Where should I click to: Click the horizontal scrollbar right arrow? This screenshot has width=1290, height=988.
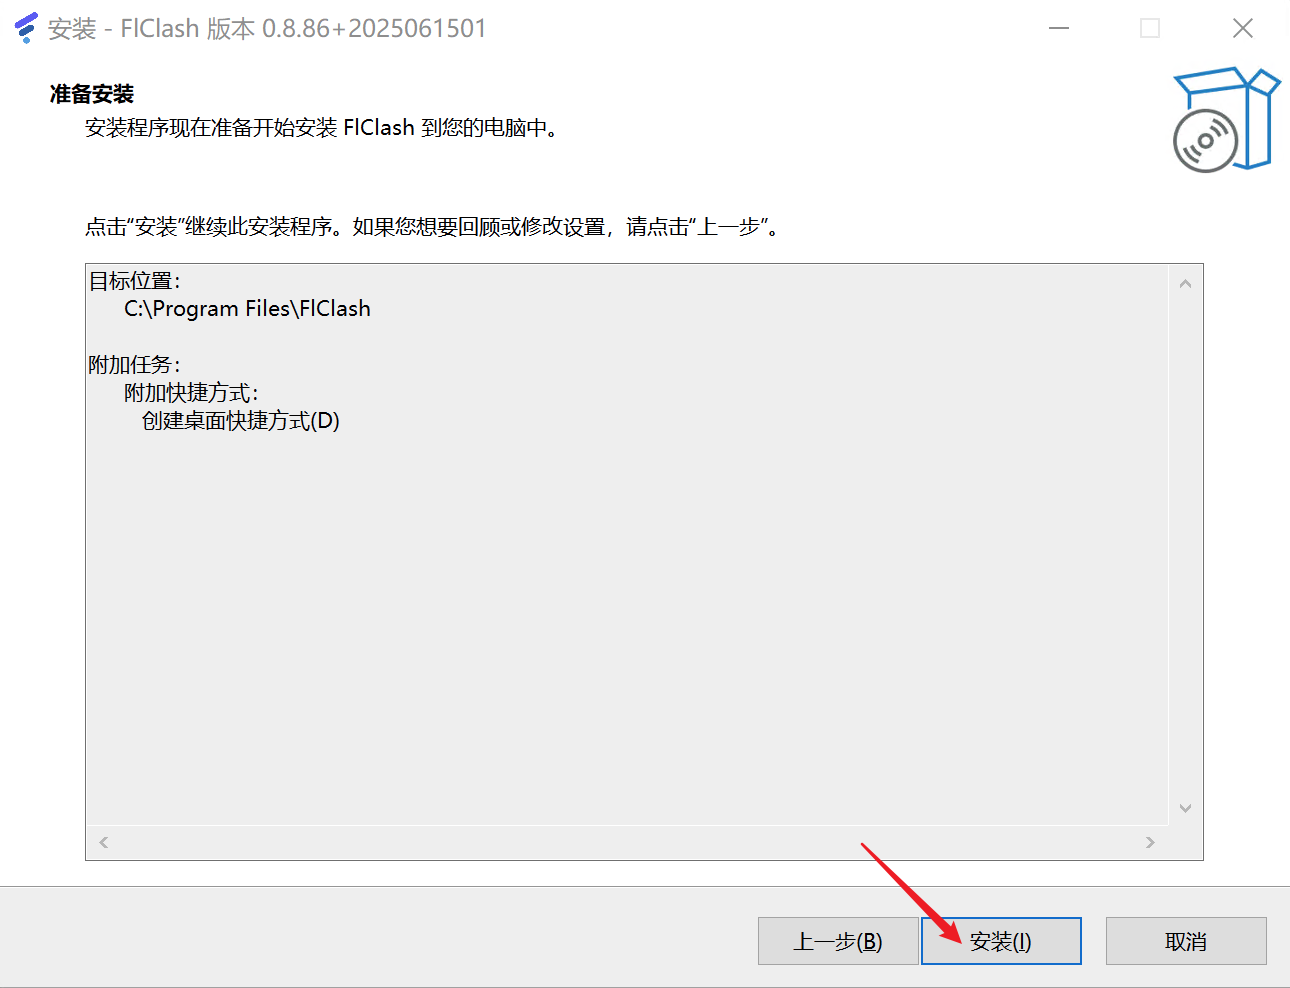point(1150,842)
